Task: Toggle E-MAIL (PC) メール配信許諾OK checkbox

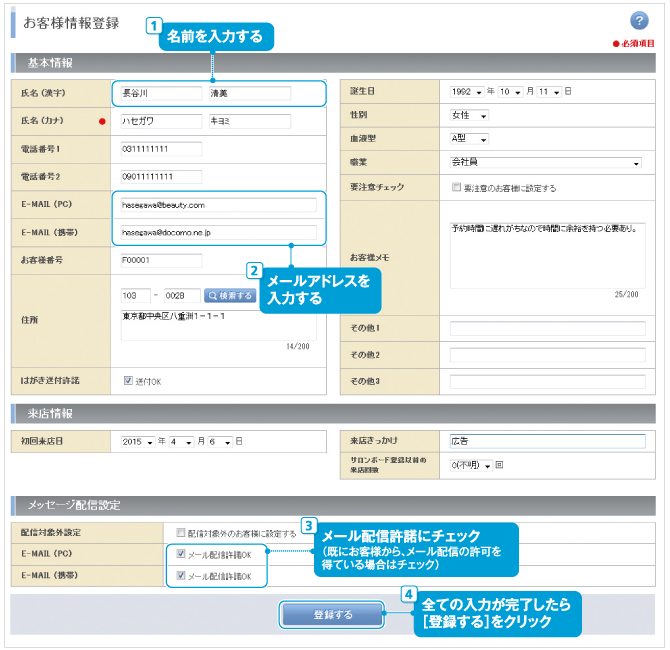Action: pos(180,554)
